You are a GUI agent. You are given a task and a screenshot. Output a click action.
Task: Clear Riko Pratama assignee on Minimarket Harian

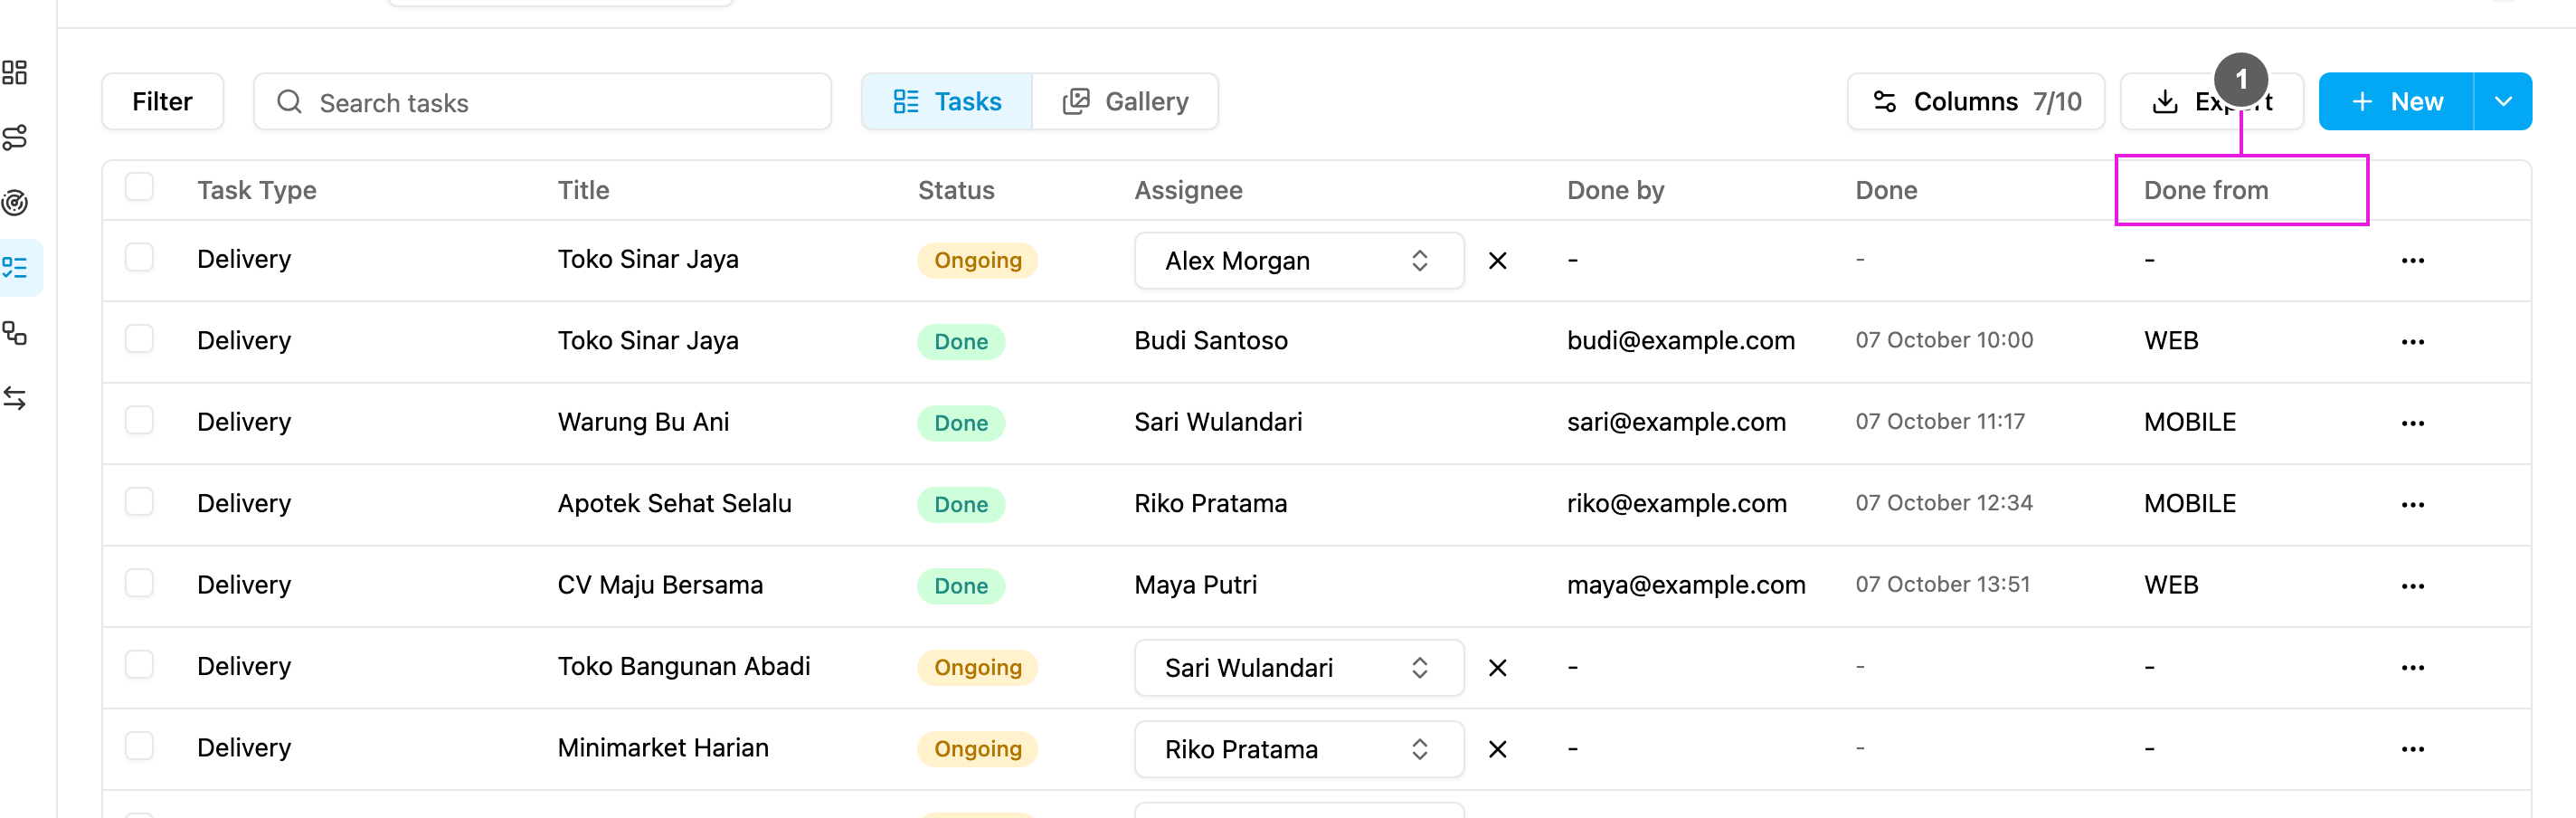pyautogui.click(x=1497, y=749)
